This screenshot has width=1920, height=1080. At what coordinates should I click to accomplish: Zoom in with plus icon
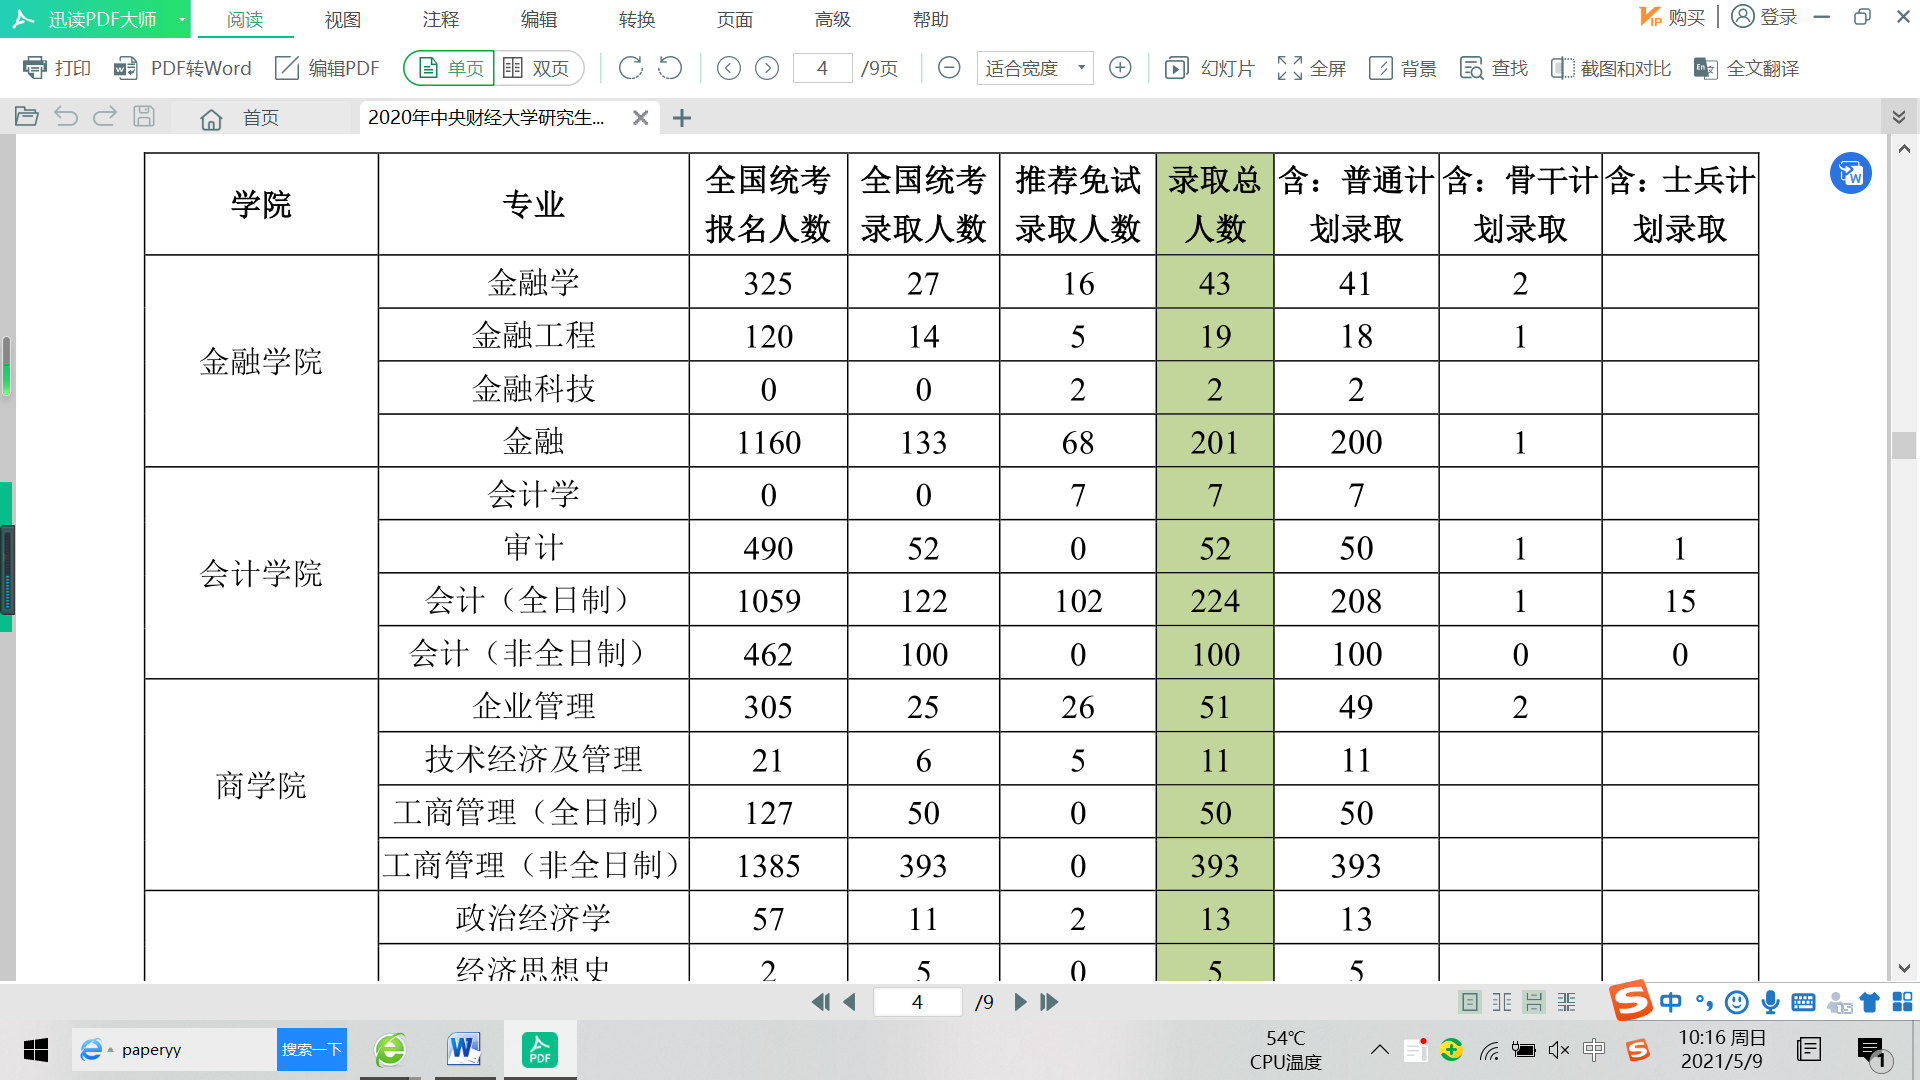[1120, 68]
